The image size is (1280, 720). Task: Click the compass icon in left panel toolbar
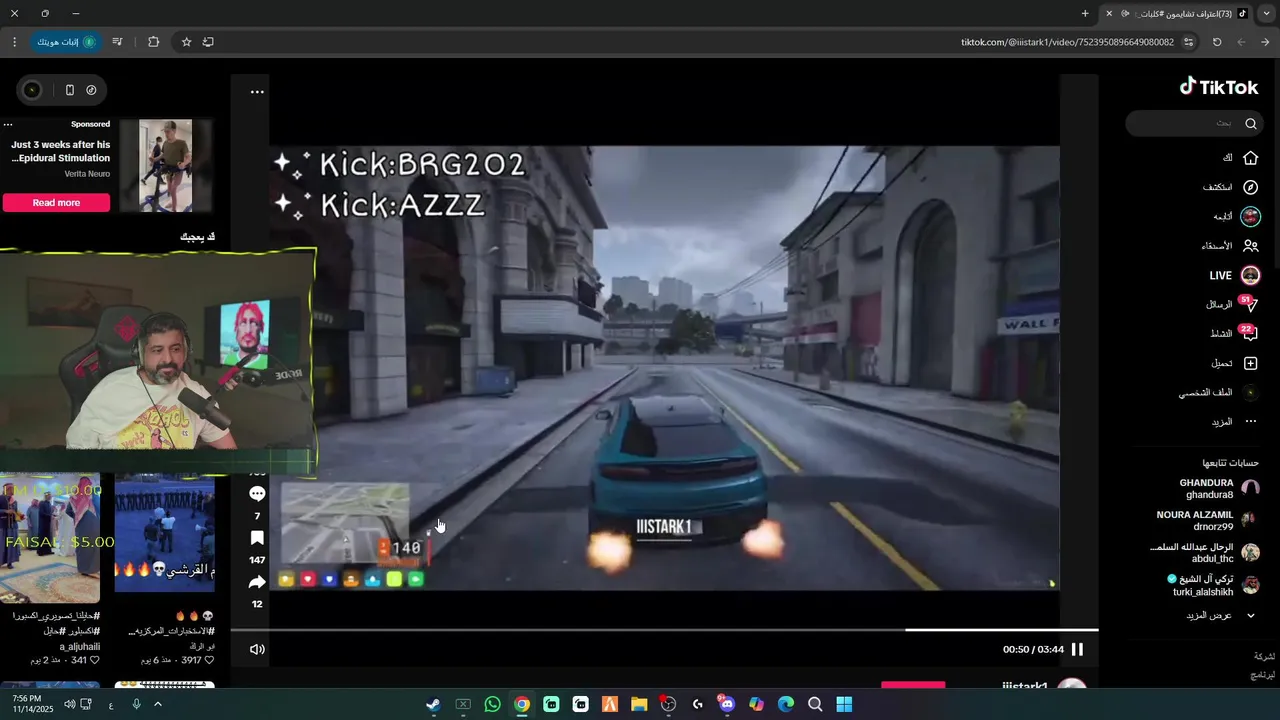[91, 90]
